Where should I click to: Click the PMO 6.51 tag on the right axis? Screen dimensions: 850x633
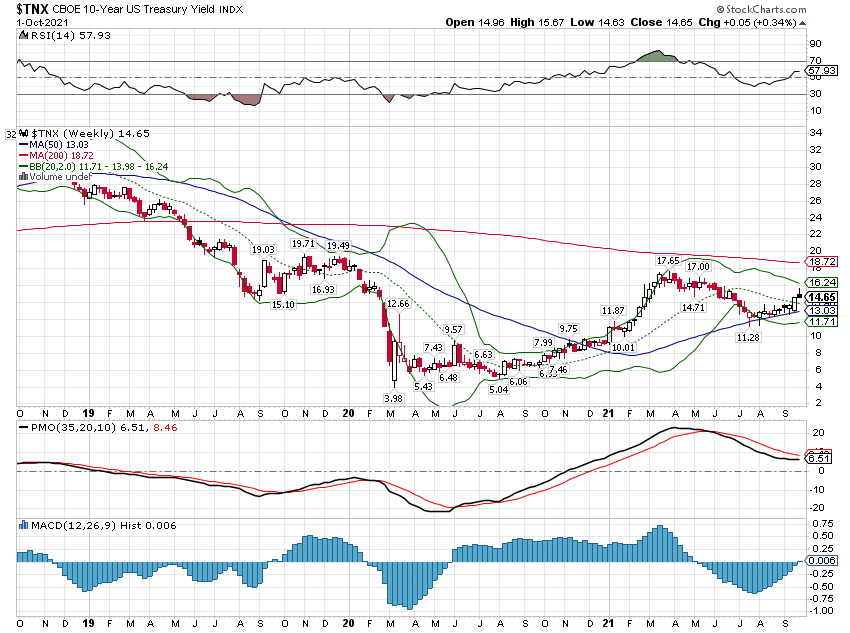(x=819, y=458)
